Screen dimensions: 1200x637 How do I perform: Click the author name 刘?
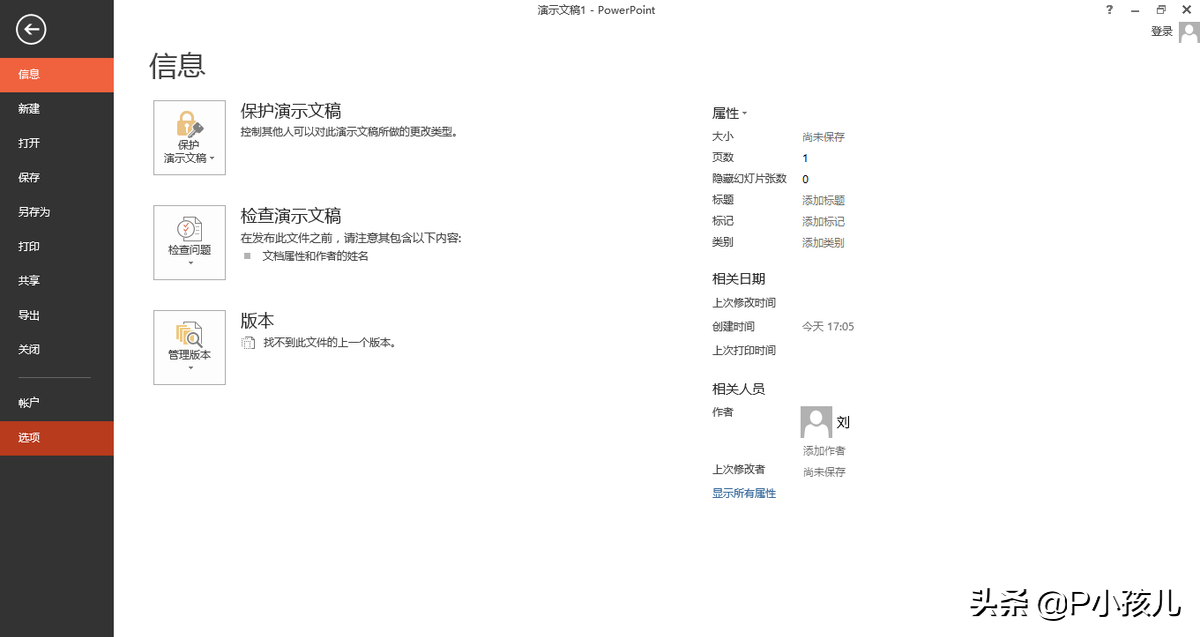pos(843,423)
